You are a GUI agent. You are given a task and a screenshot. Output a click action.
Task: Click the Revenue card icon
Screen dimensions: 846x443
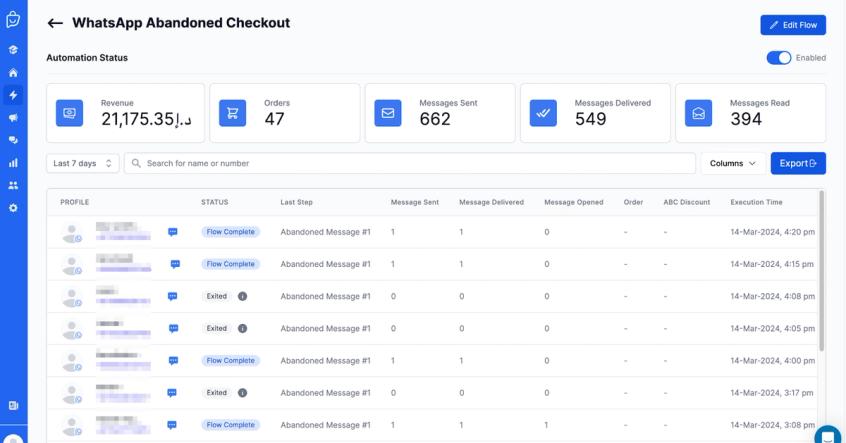point(70,113)
